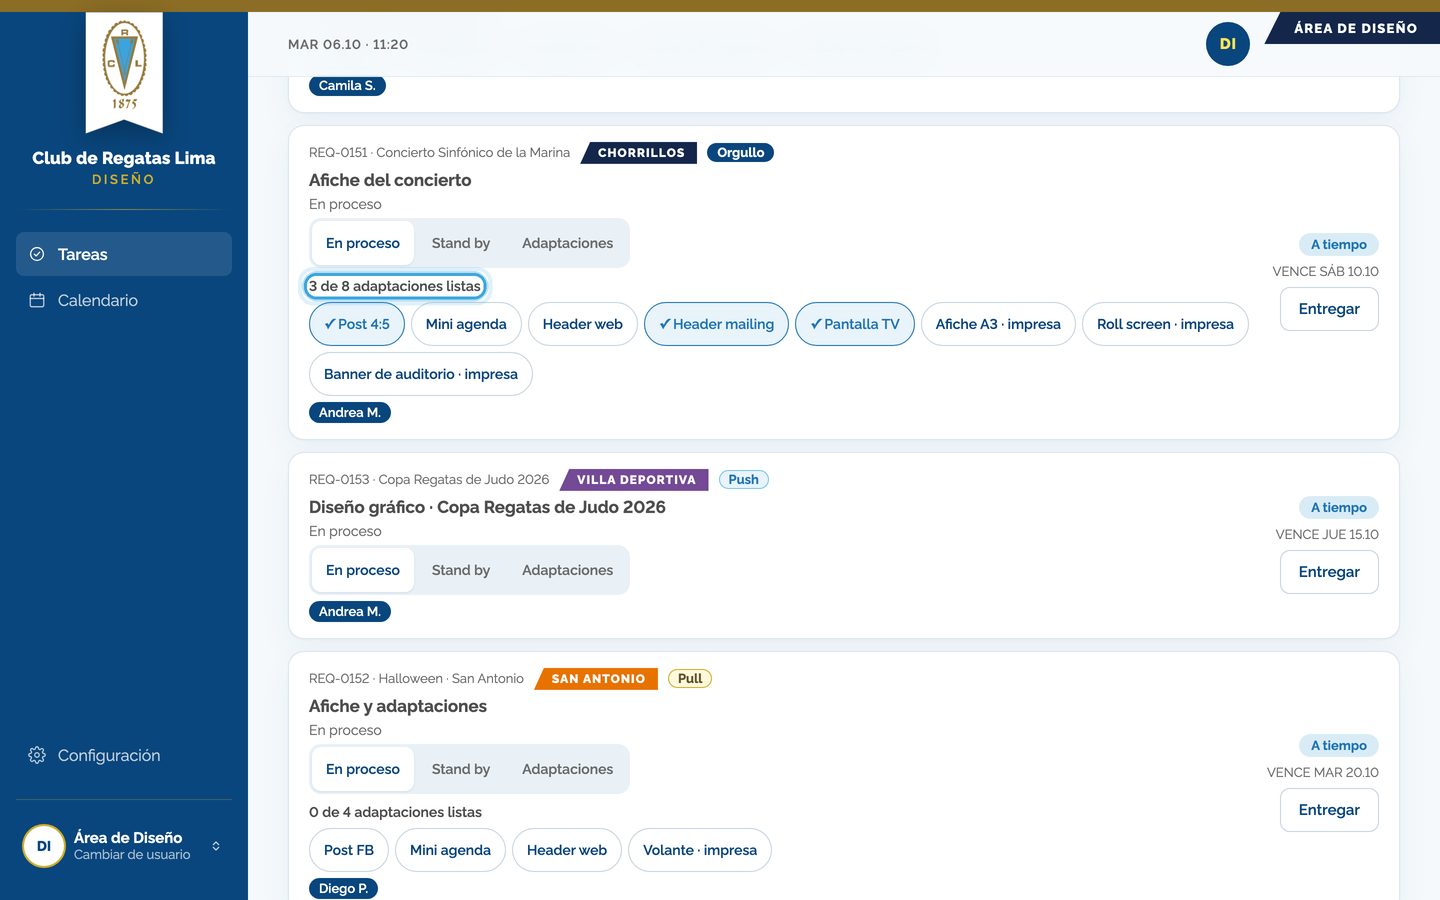Image resolution: width=1440 pixels, height=900 pixels.
Task: Set Afiche del concierto to Stand by
Action: [x=461, y=243]
